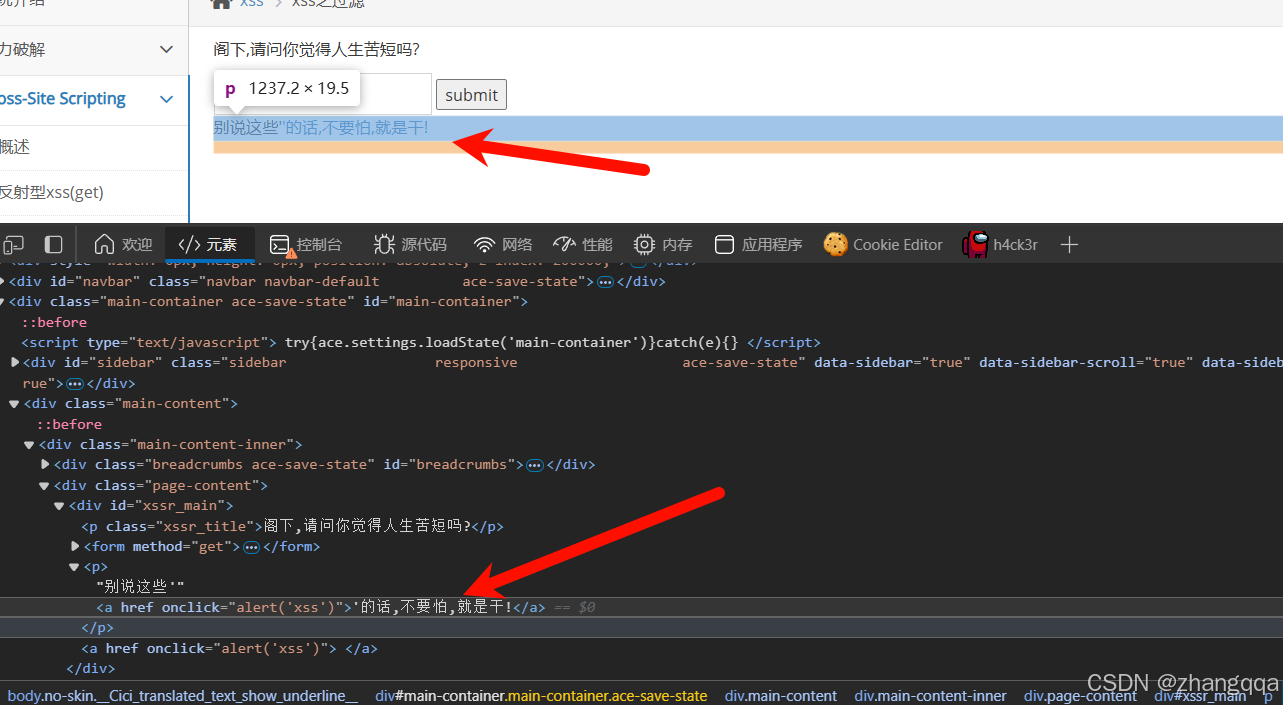
Task: Open the 性能 performance tab
Action: pyautogui.click(x=583, y=245)
